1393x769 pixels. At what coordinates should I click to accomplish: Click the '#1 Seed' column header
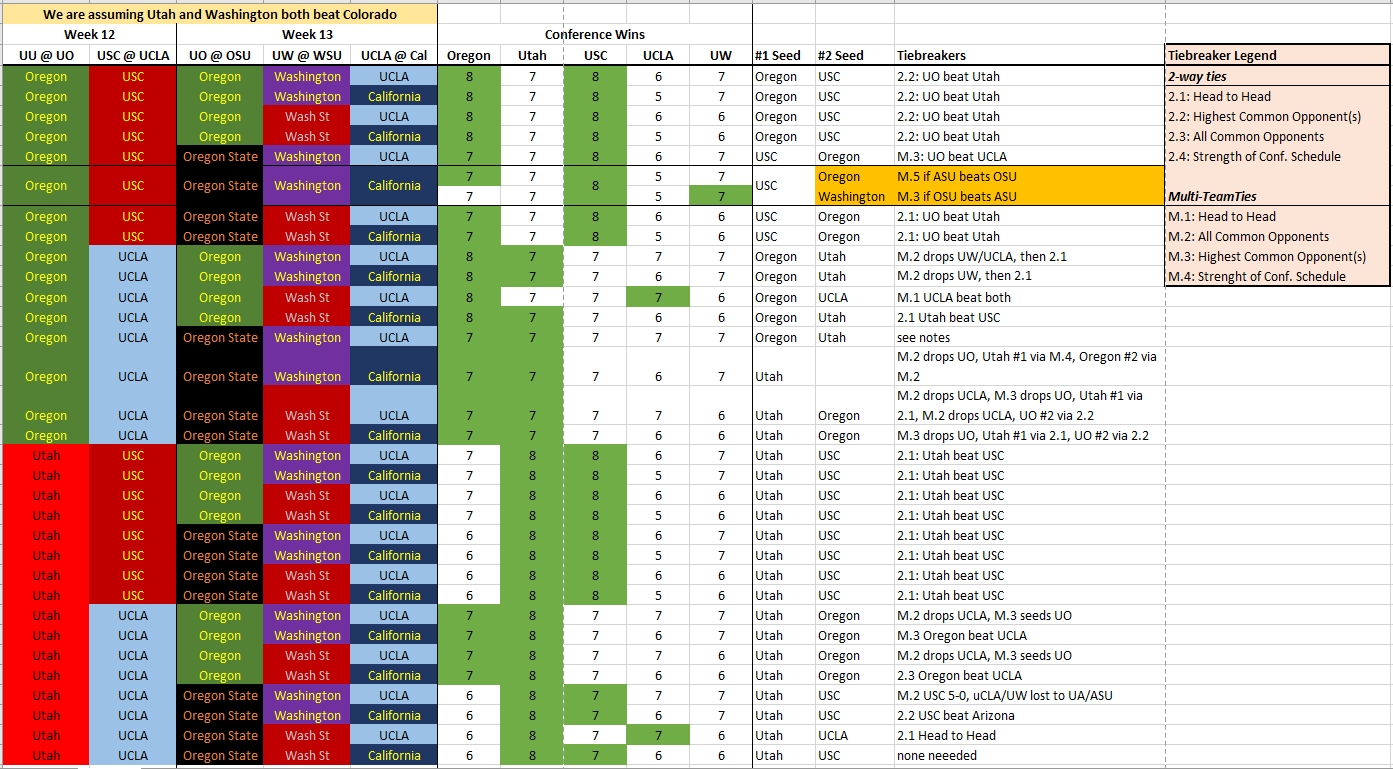pyautogui.click(x=783, y=55)
